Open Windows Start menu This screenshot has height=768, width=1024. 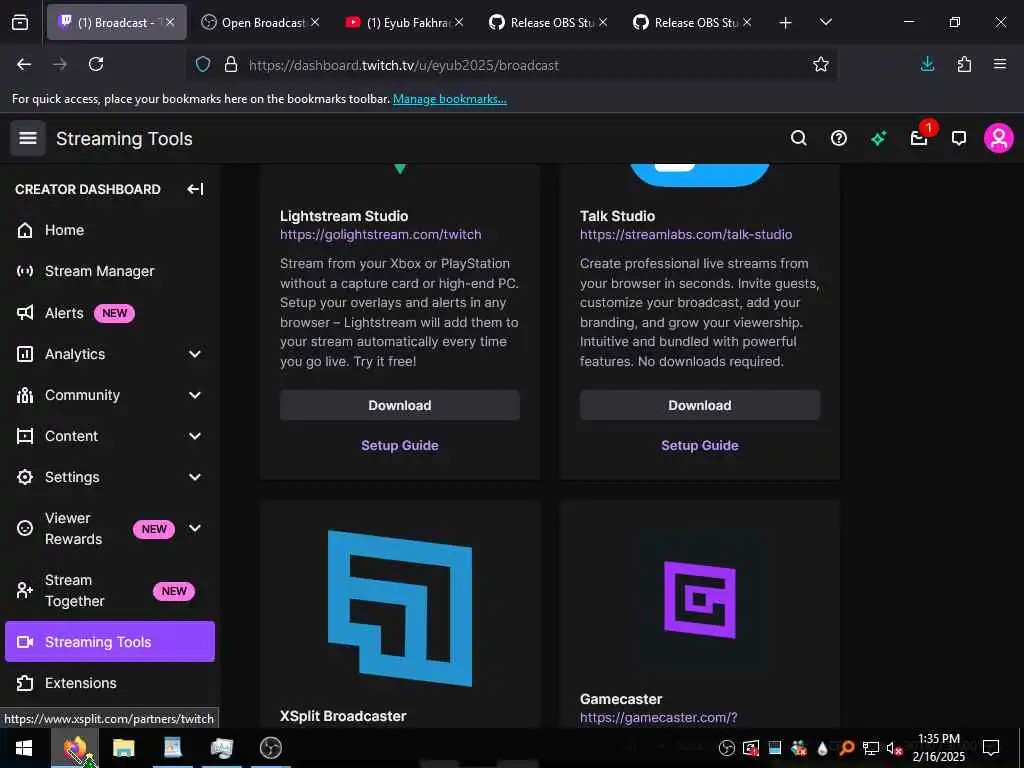coord(24,748)
